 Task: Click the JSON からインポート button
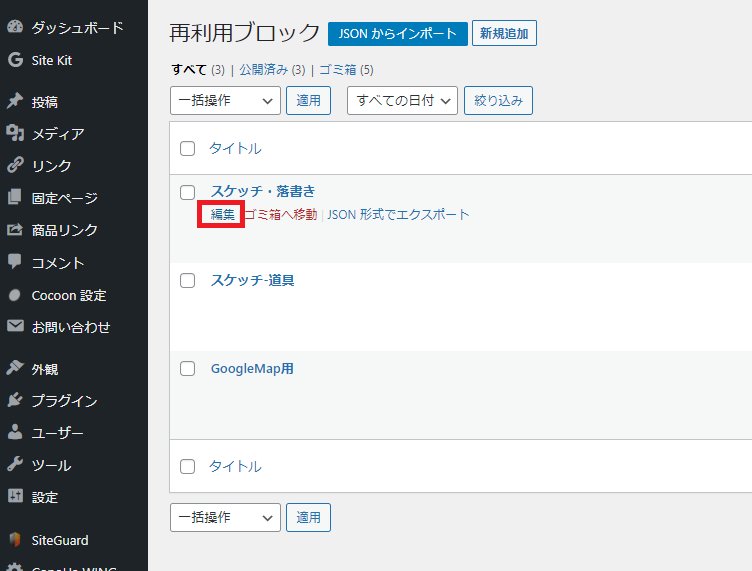[x=398, y=34]
